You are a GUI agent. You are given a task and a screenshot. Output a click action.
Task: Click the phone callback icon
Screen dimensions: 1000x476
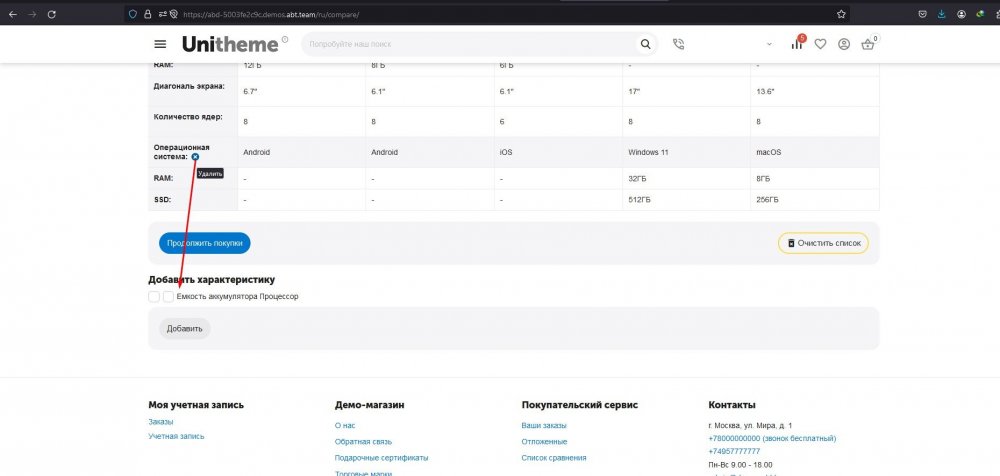(678, 44)
